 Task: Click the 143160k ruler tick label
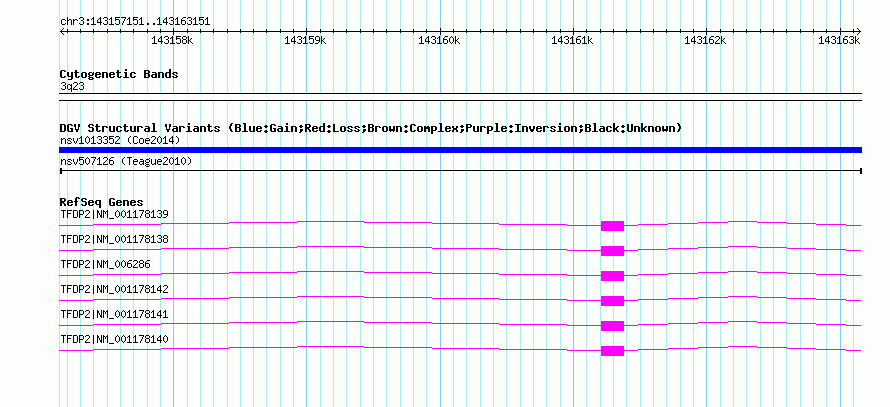[x=439, y=40]
